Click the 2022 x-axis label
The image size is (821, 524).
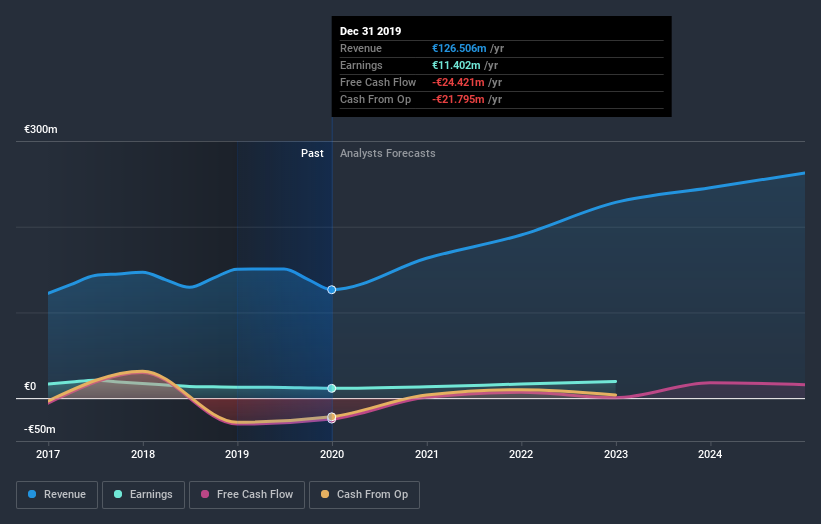521,454
